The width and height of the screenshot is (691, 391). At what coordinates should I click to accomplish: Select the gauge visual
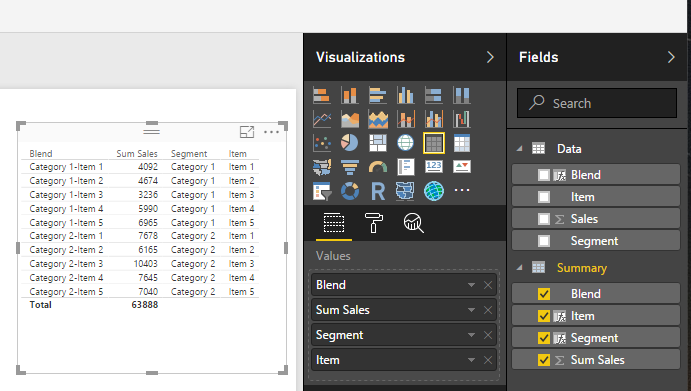(378, 167)
